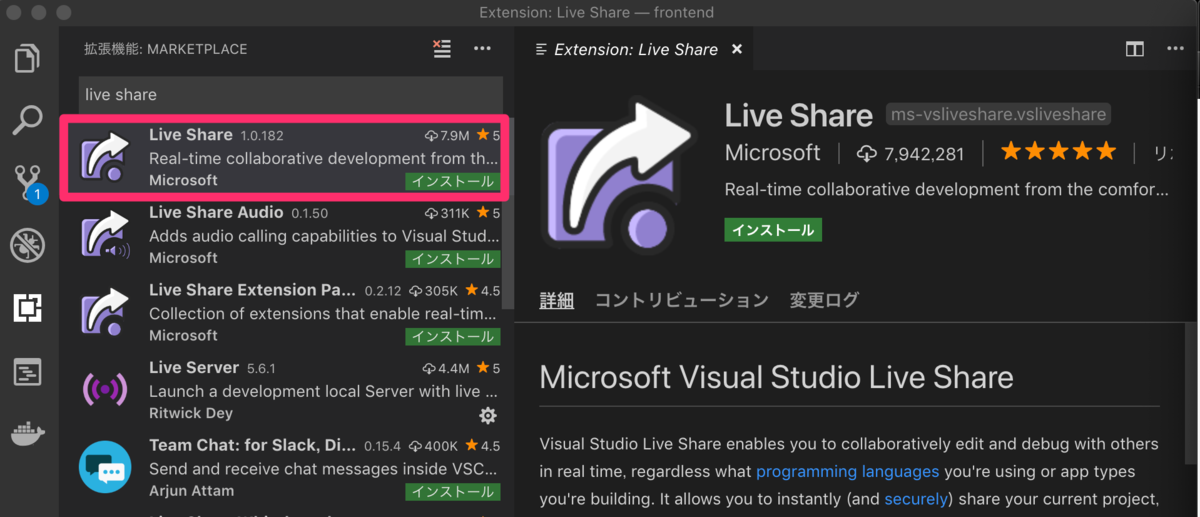The height and width of the screenshot is (517, 1200).
Task: Open the Debug view
Action: [x=28, y=246]
